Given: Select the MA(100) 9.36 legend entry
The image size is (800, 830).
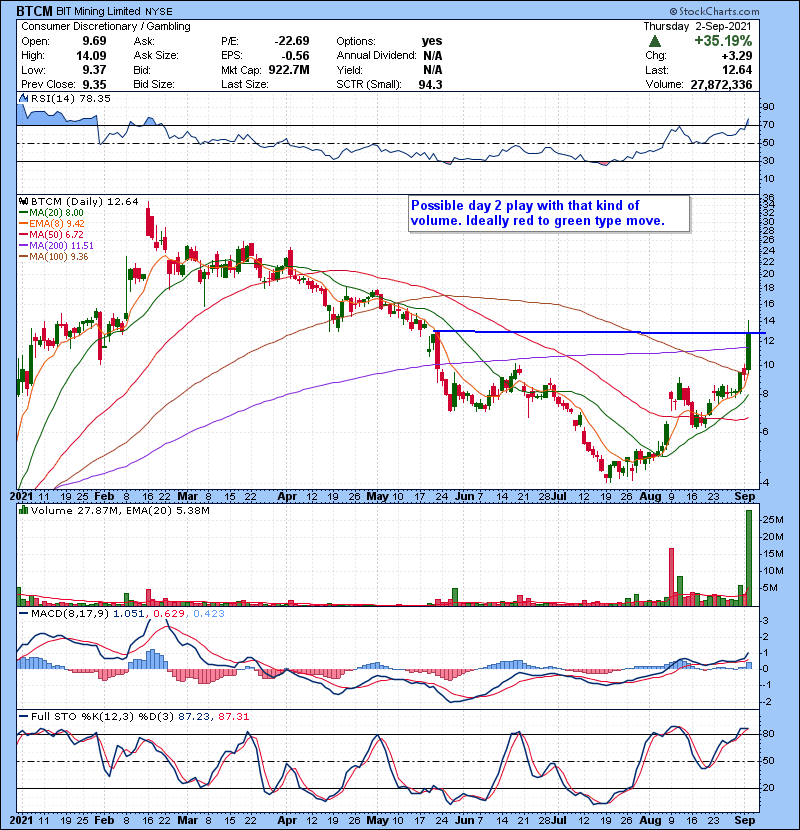Looking at the screenshot, I should [54, 257].
